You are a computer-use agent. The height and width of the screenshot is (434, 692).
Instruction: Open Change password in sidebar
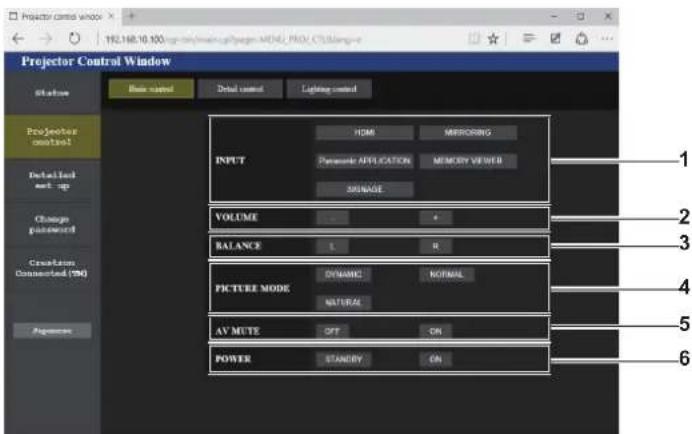(x=52, y=224)
